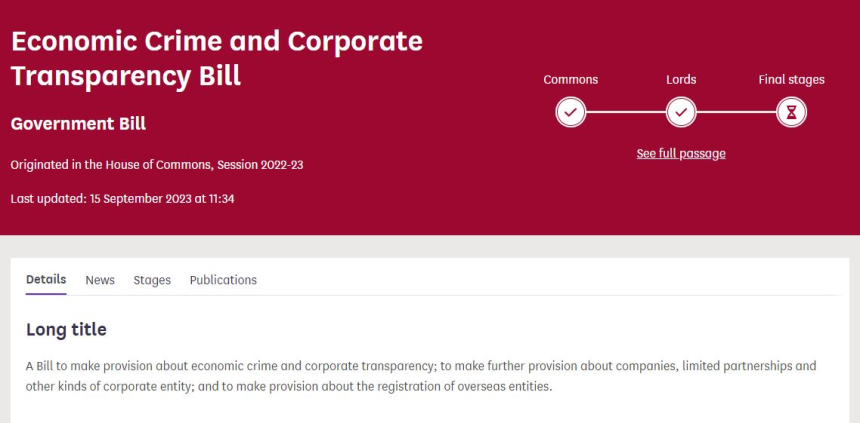This screenshot has width=860, height=423.
Task: Select the Lords stage label
Action: point(681,80)
